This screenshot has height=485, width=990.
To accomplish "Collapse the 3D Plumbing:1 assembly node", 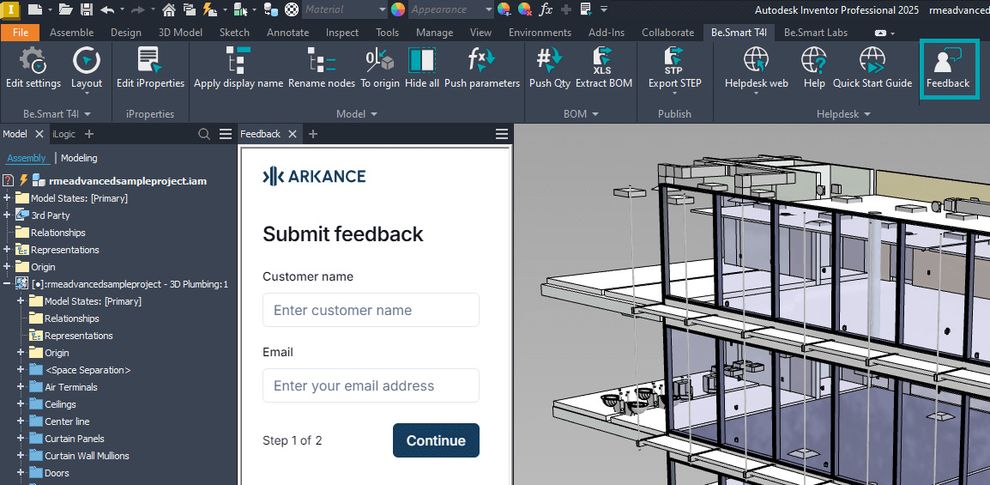I will (x=7, y=284).
